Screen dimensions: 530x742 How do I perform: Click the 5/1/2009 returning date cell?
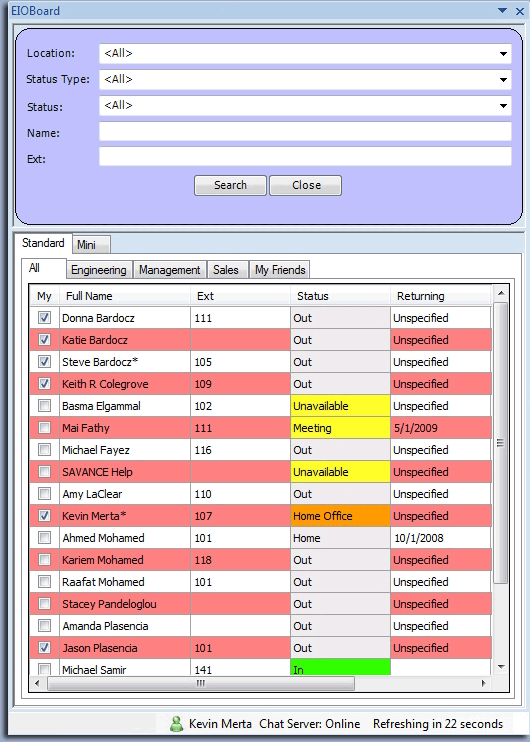441,428
